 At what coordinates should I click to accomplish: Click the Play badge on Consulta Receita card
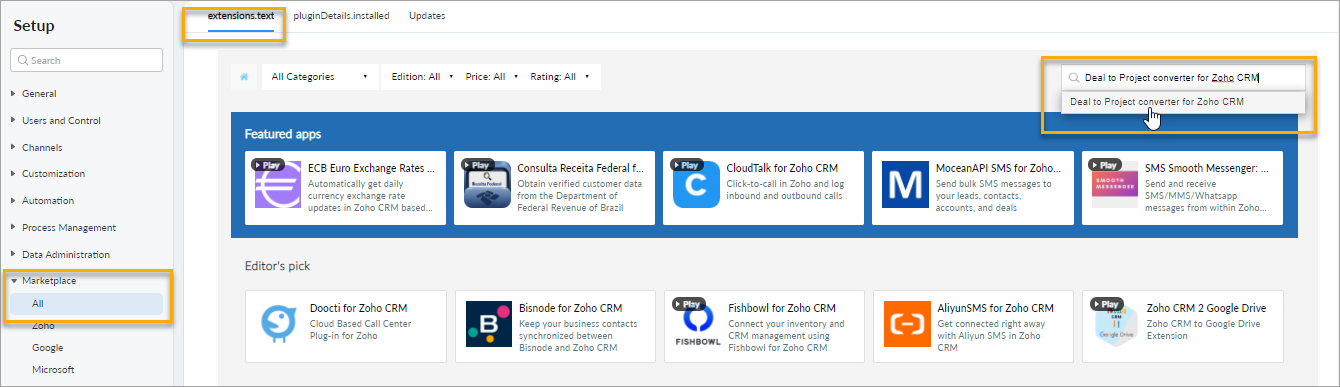click(x=478, y=164)
